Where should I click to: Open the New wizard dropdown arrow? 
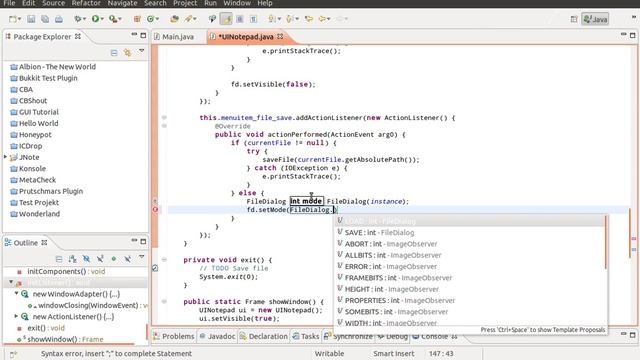[19, 19]
